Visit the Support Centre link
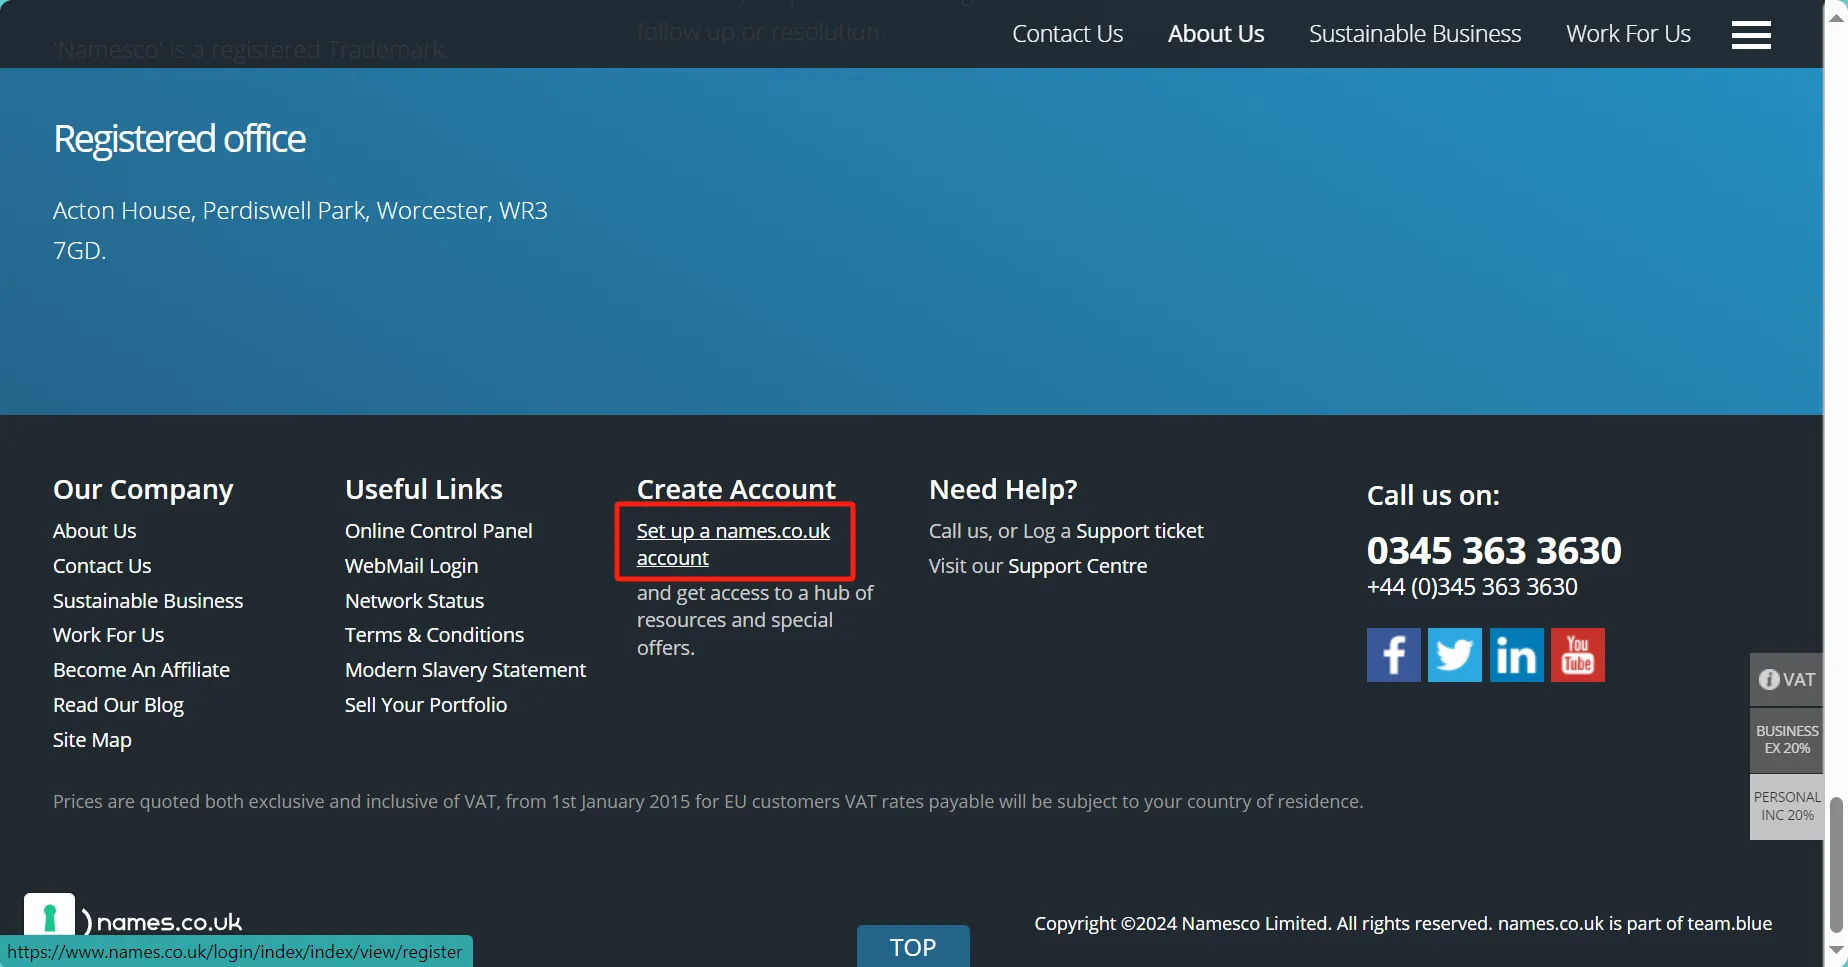1848x967 pixels. pos(1078,566)
